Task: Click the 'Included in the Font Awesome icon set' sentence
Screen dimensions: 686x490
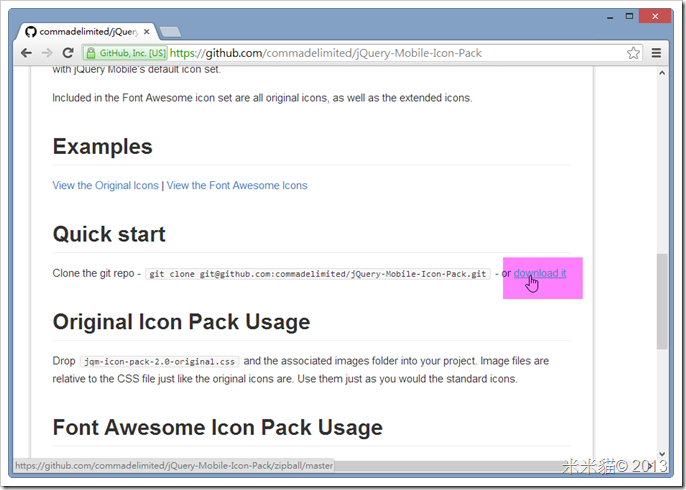Action: 262,98
